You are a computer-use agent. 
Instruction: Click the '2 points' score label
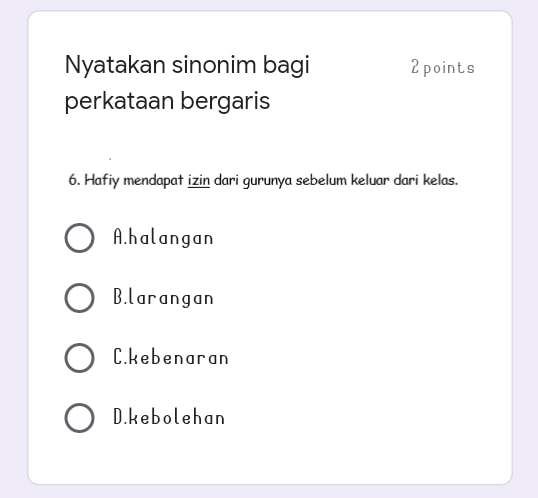coord(443,67)
